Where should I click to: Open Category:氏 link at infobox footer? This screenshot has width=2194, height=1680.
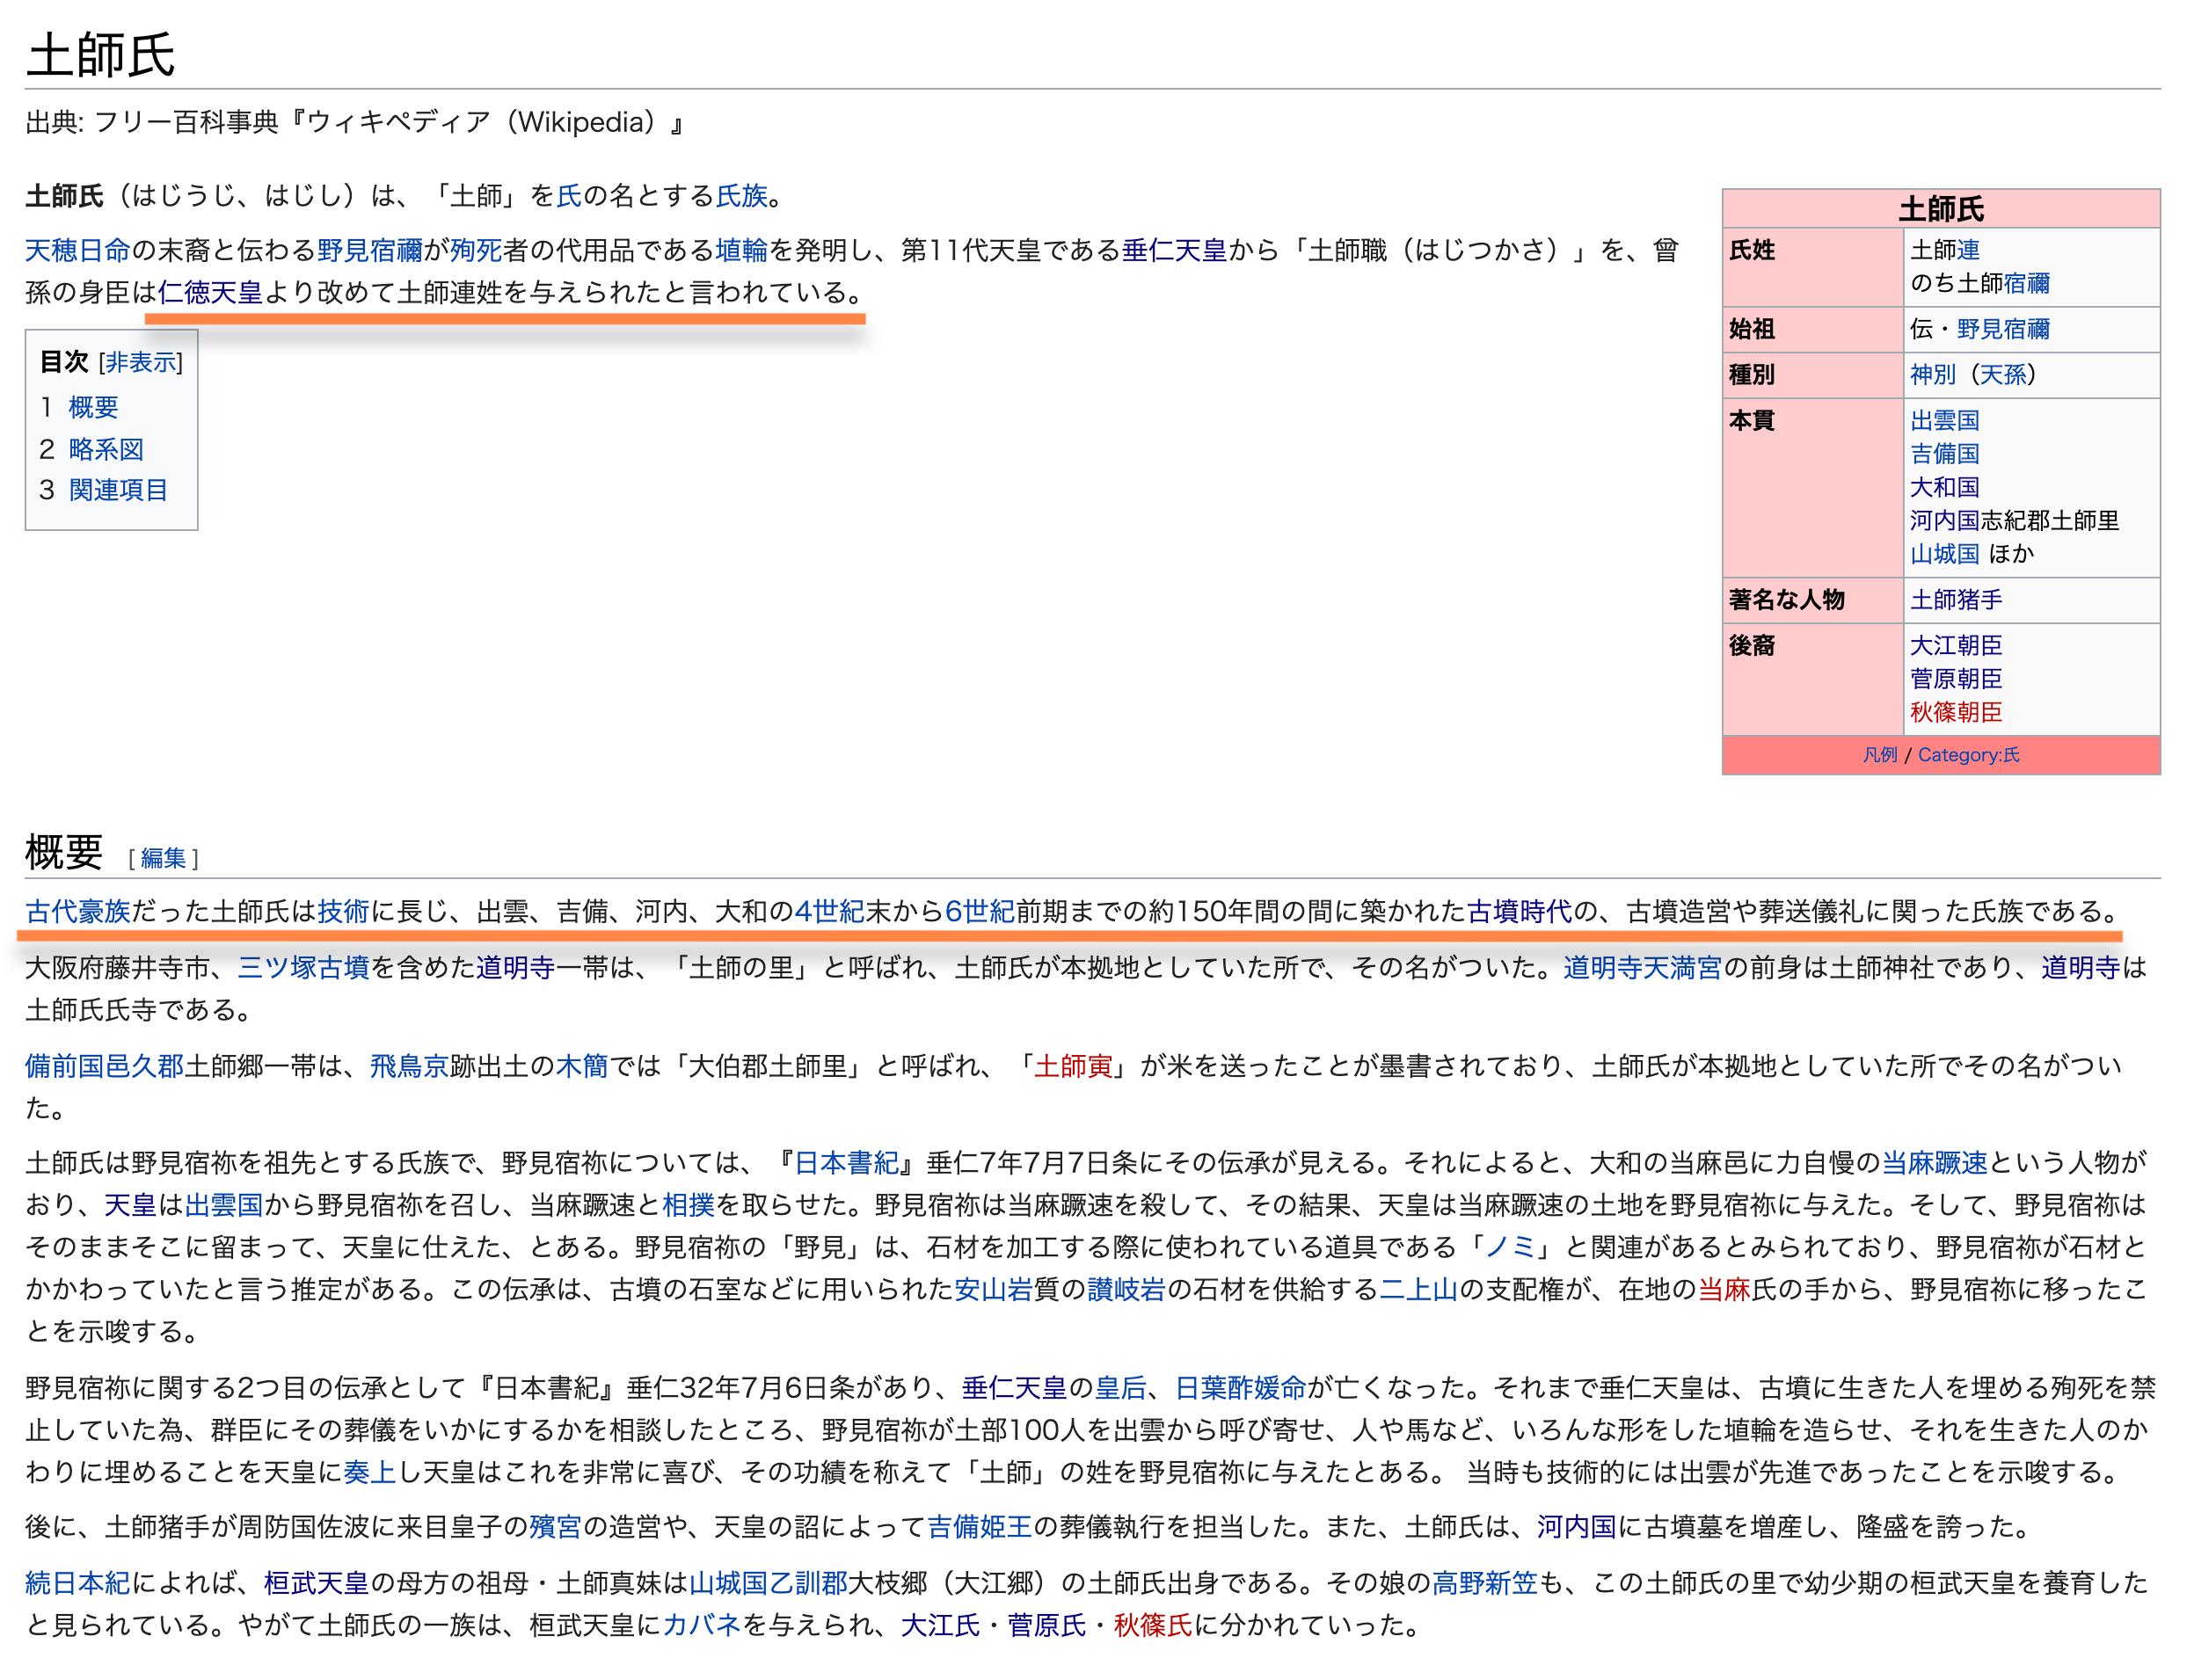tap(1968, 755)
